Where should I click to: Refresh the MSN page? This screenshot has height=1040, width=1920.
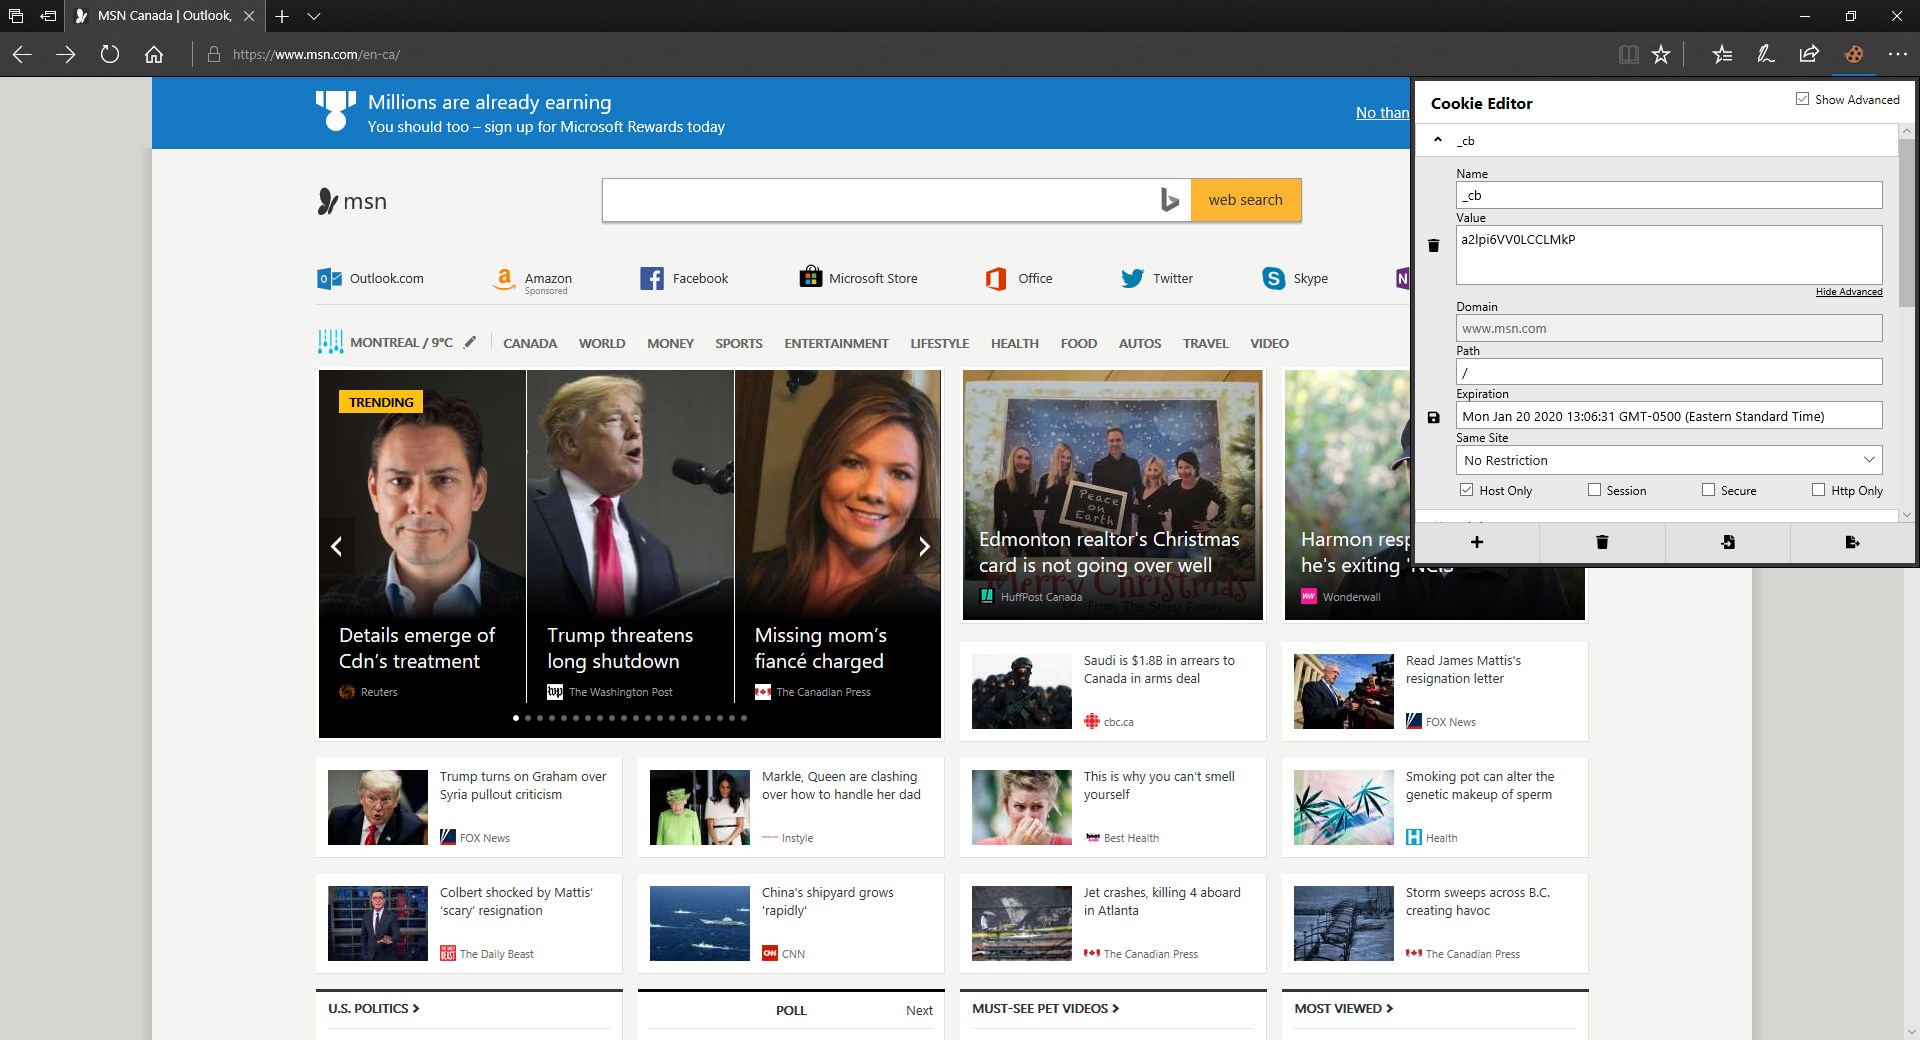110,54
